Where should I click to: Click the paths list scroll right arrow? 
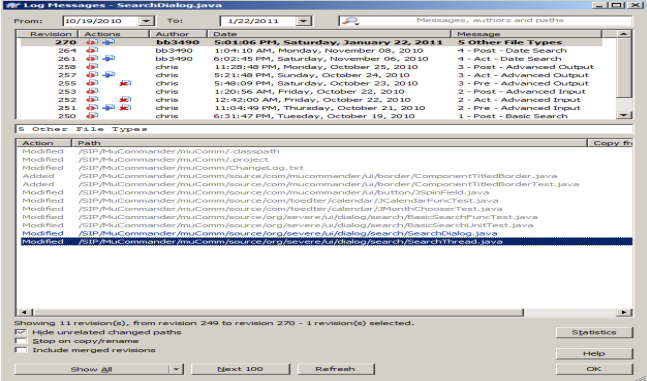click(x=623, y=312)
